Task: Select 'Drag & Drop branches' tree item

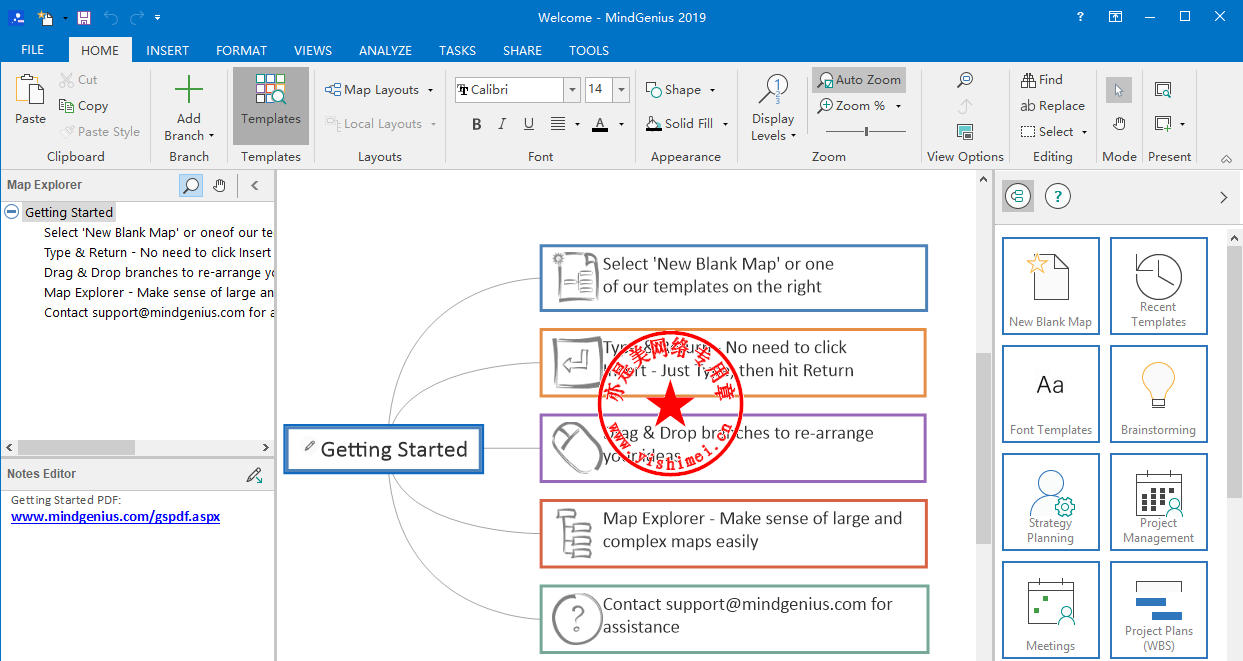Action: coord(158,272)
